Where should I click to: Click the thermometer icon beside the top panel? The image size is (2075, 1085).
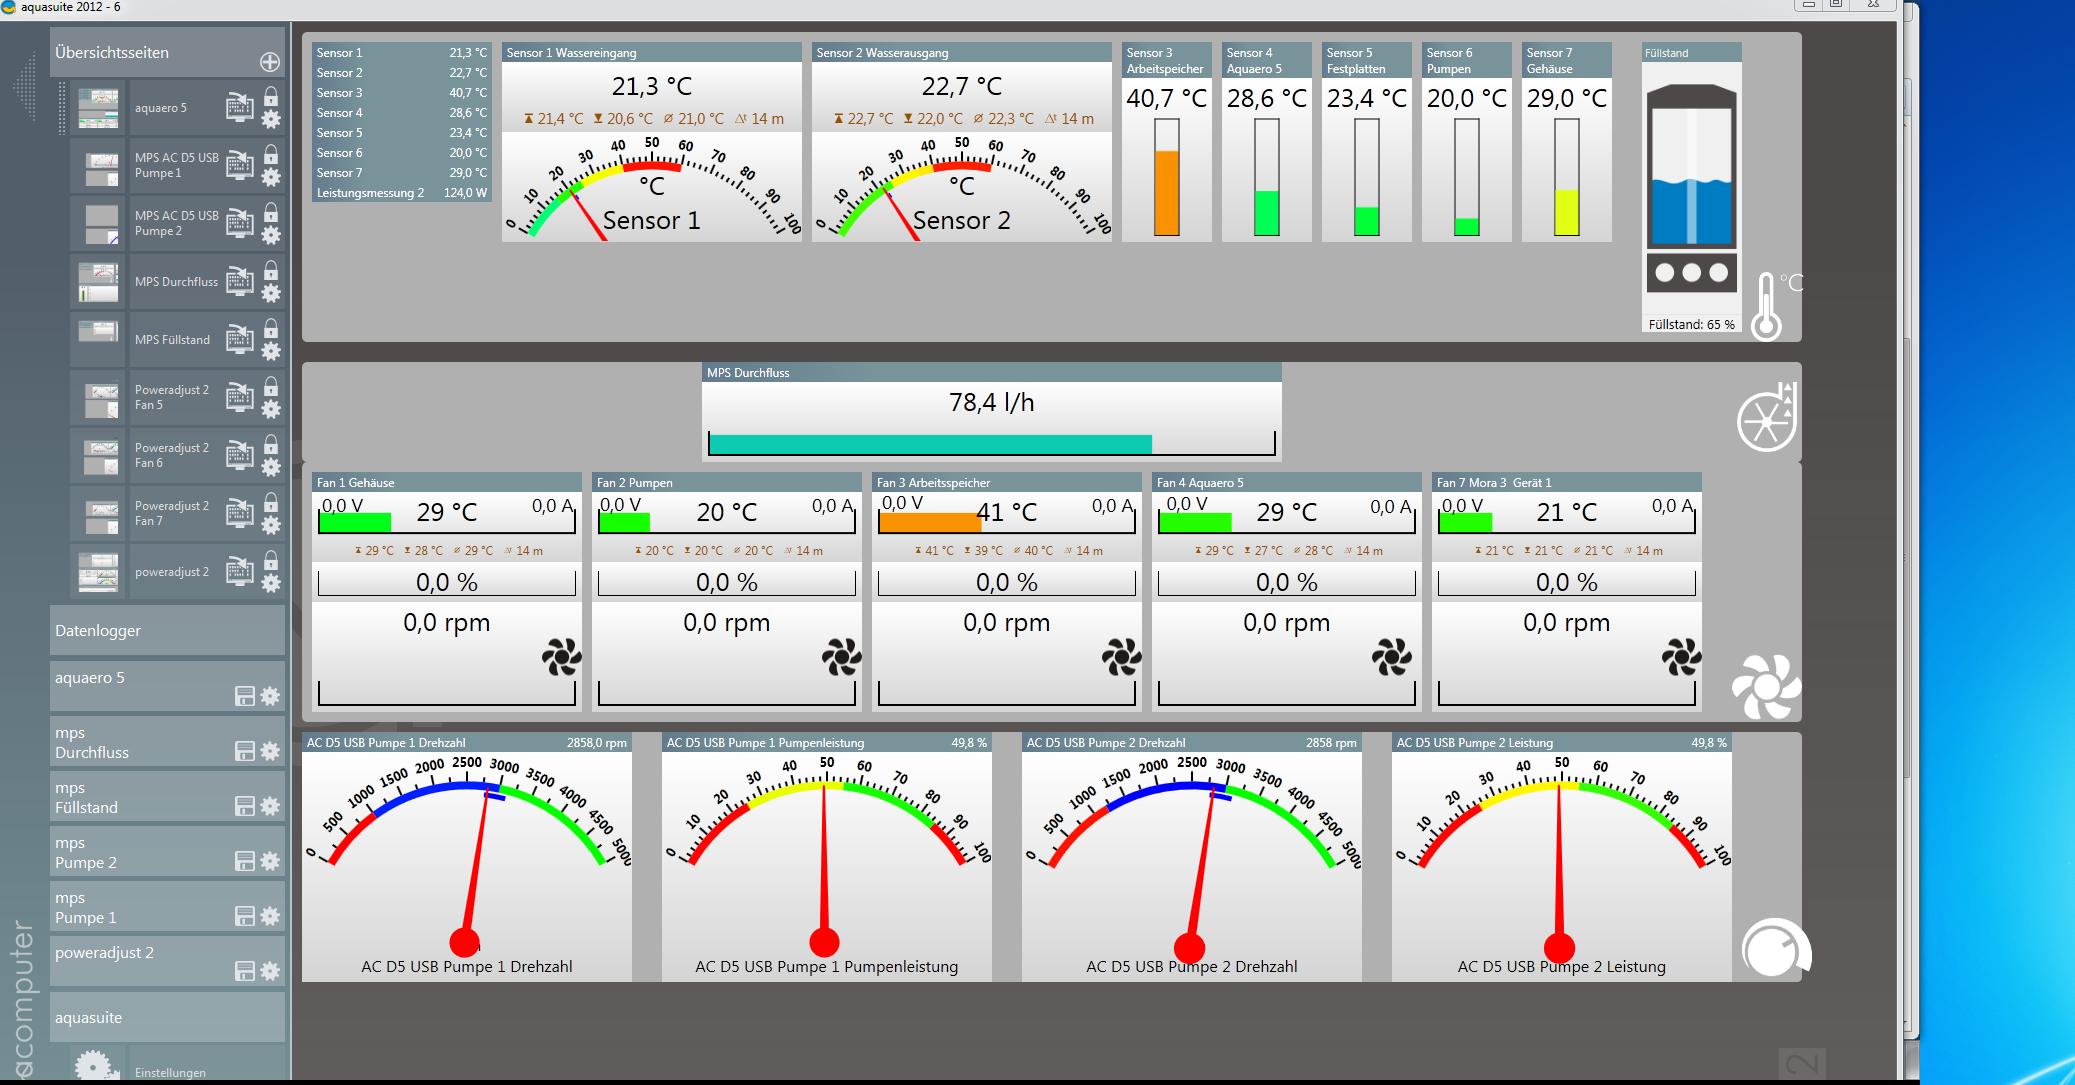coord(1767,308)
